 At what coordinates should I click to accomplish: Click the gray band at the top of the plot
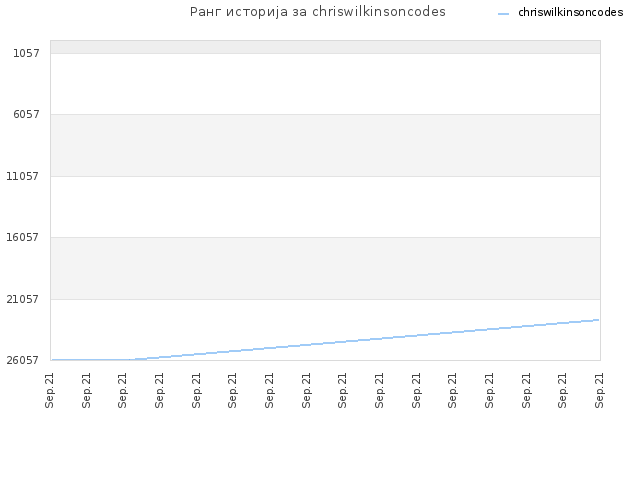tap(325, 47)
